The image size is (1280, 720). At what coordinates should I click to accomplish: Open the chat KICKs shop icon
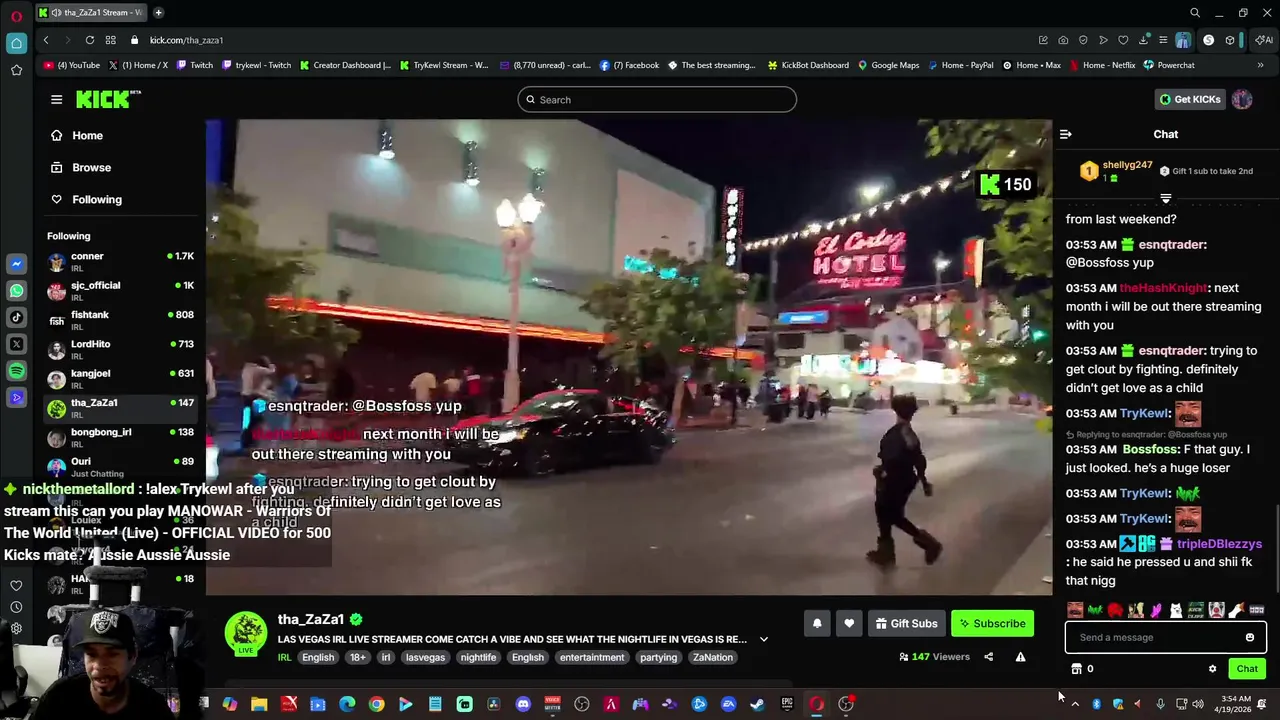(x=1076, y=669)
